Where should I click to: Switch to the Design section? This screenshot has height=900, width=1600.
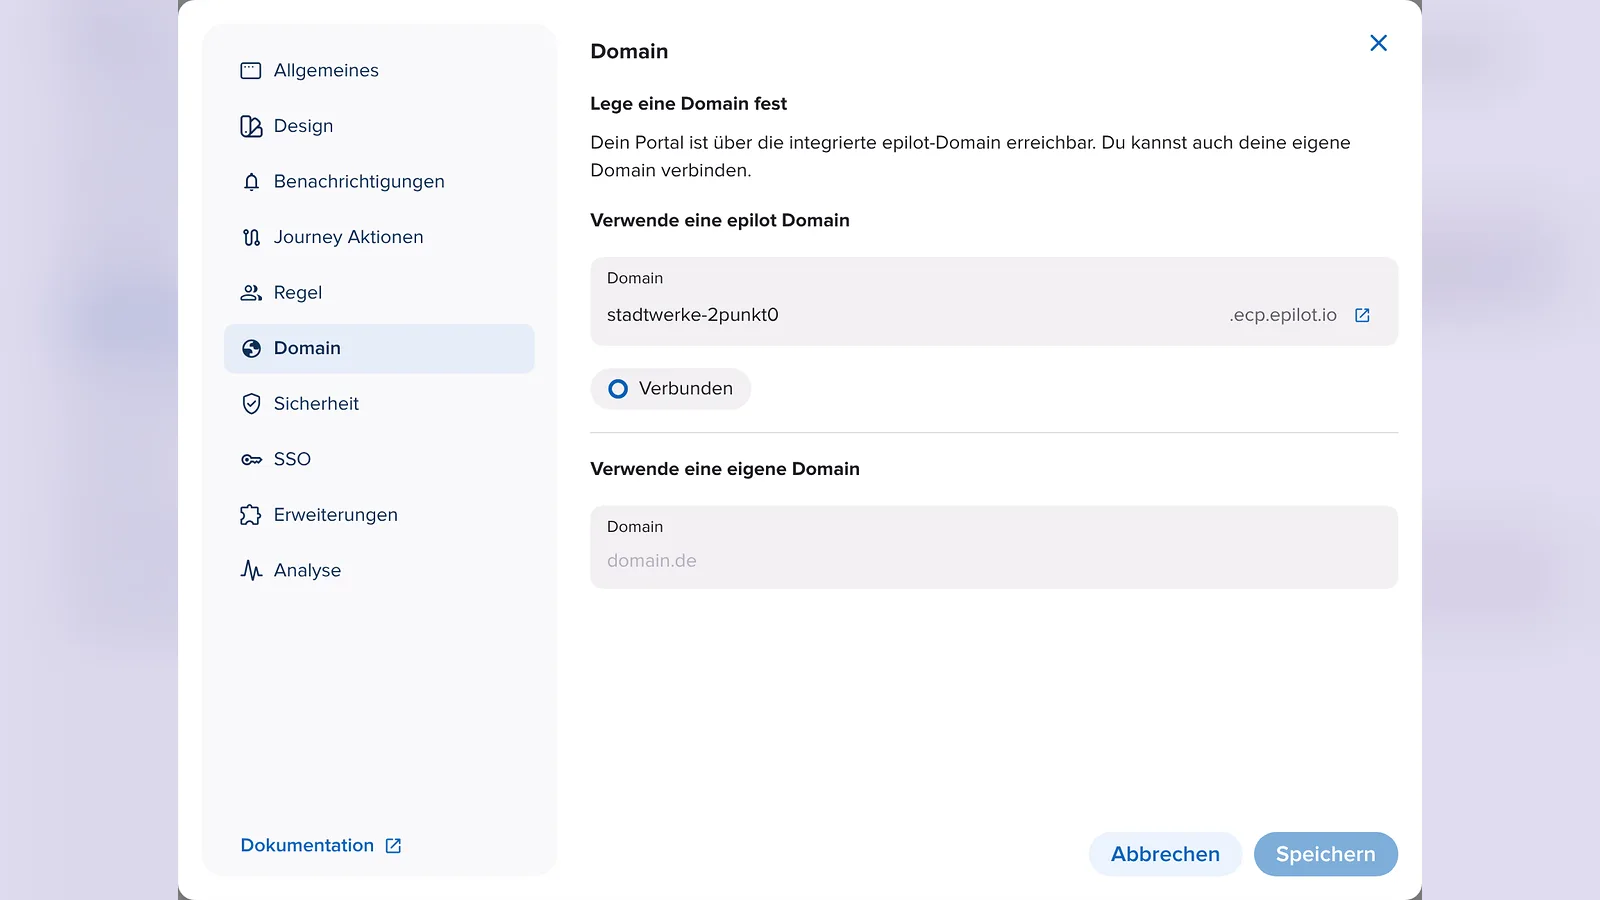coord(379,126)
